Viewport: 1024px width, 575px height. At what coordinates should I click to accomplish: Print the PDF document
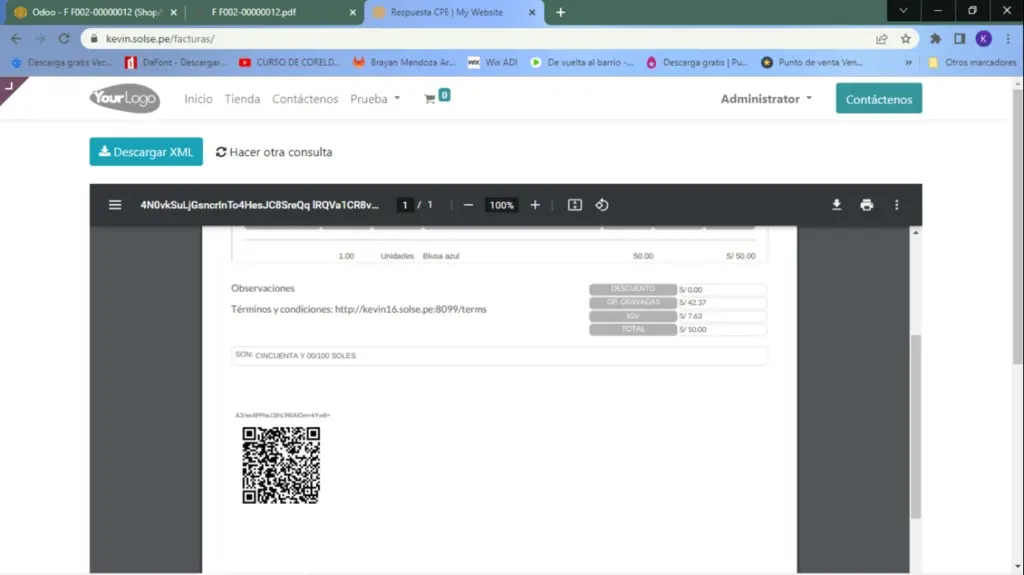pyautogui.click(x=866, y=205)
